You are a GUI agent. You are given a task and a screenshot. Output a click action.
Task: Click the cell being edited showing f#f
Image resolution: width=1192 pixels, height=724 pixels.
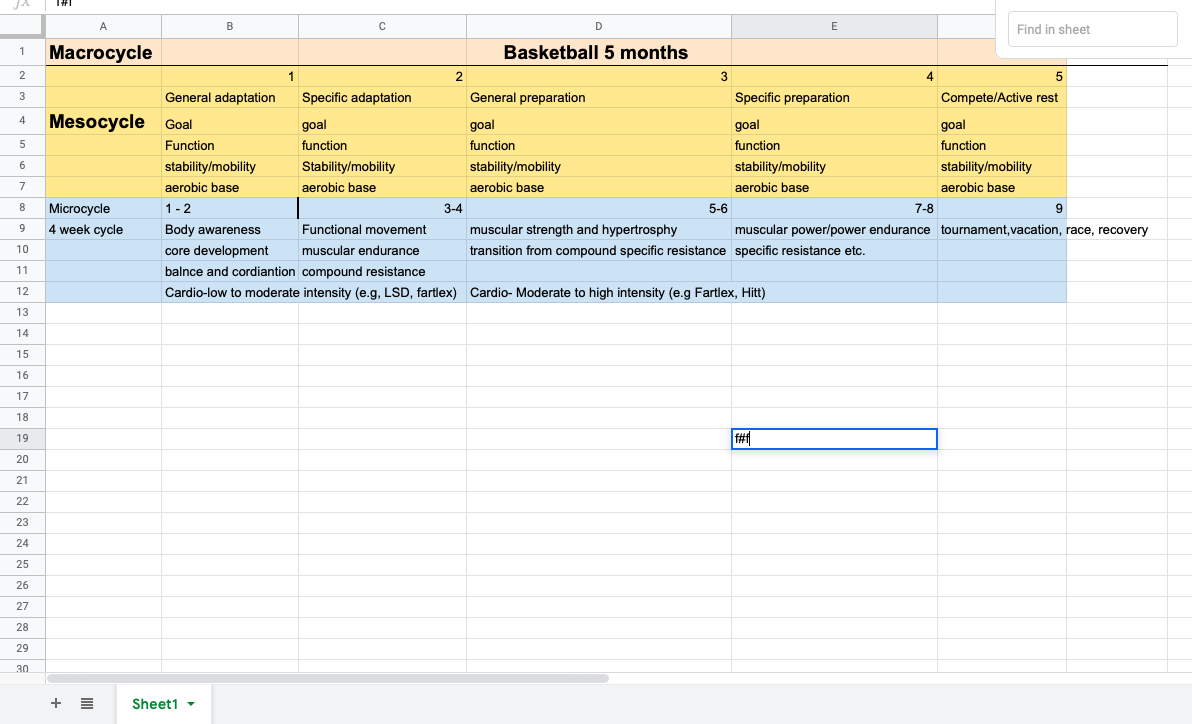pyautogui.click(x=834, y=438)
